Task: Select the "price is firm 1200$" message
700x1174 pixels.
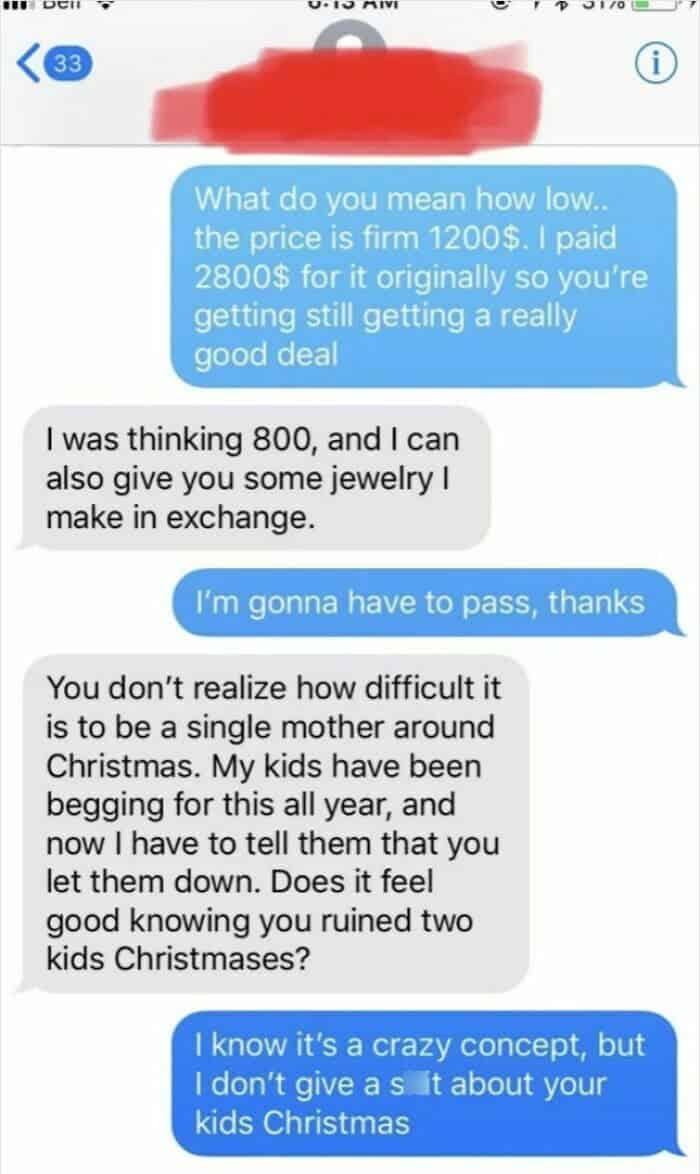Action: coord(424,276)
